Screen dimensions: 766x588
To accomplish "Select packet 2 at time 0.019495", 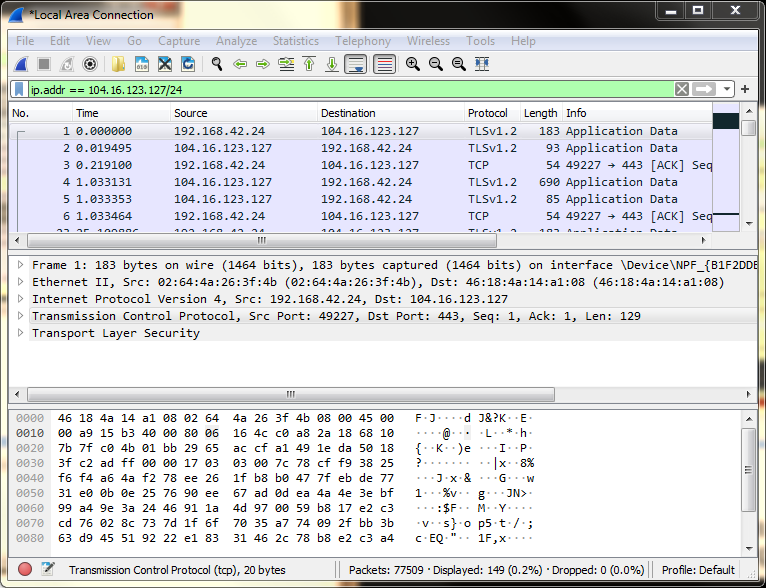I will point(361,148).
